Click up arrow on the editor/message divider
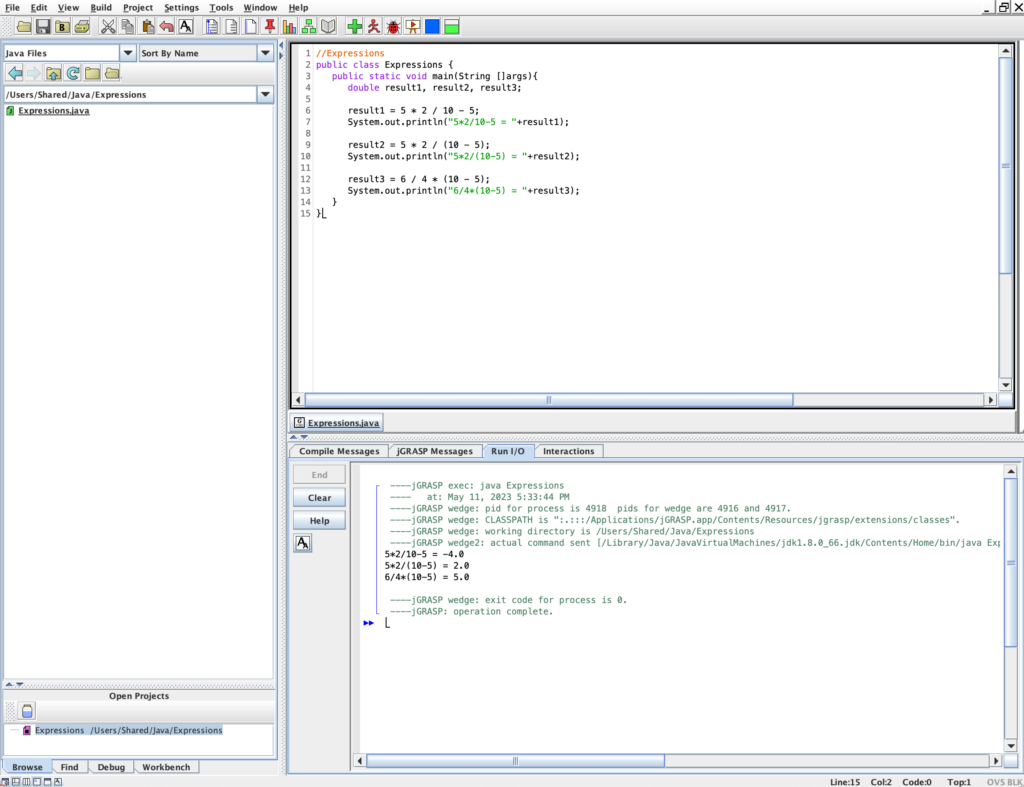The width and height of the screenshot is (1024, 787). click(x=293, y=437)
